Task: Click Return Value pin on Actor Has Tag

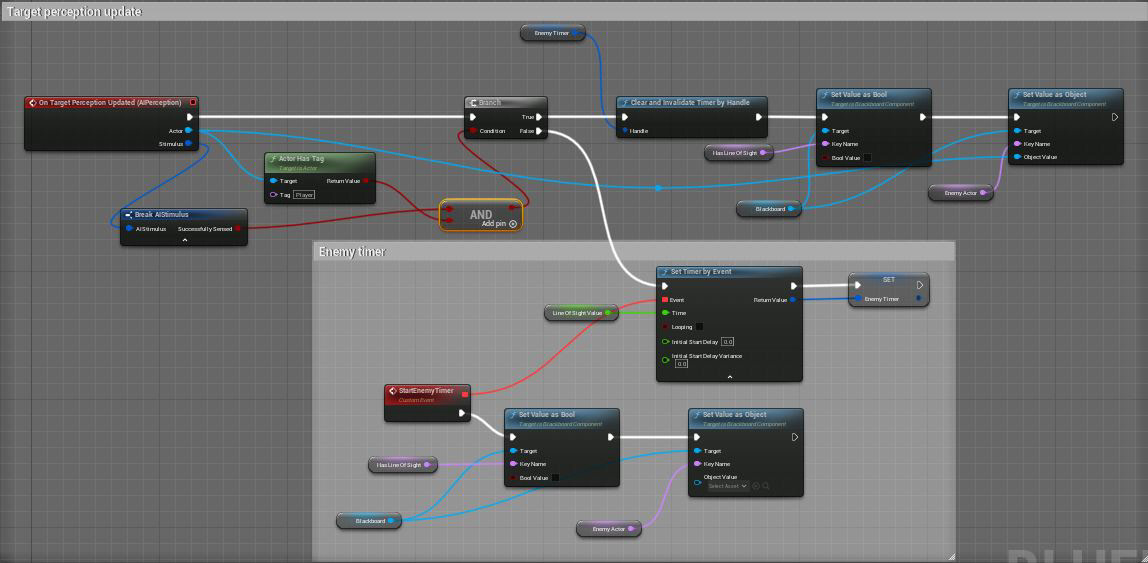Action: coord(365,181)
